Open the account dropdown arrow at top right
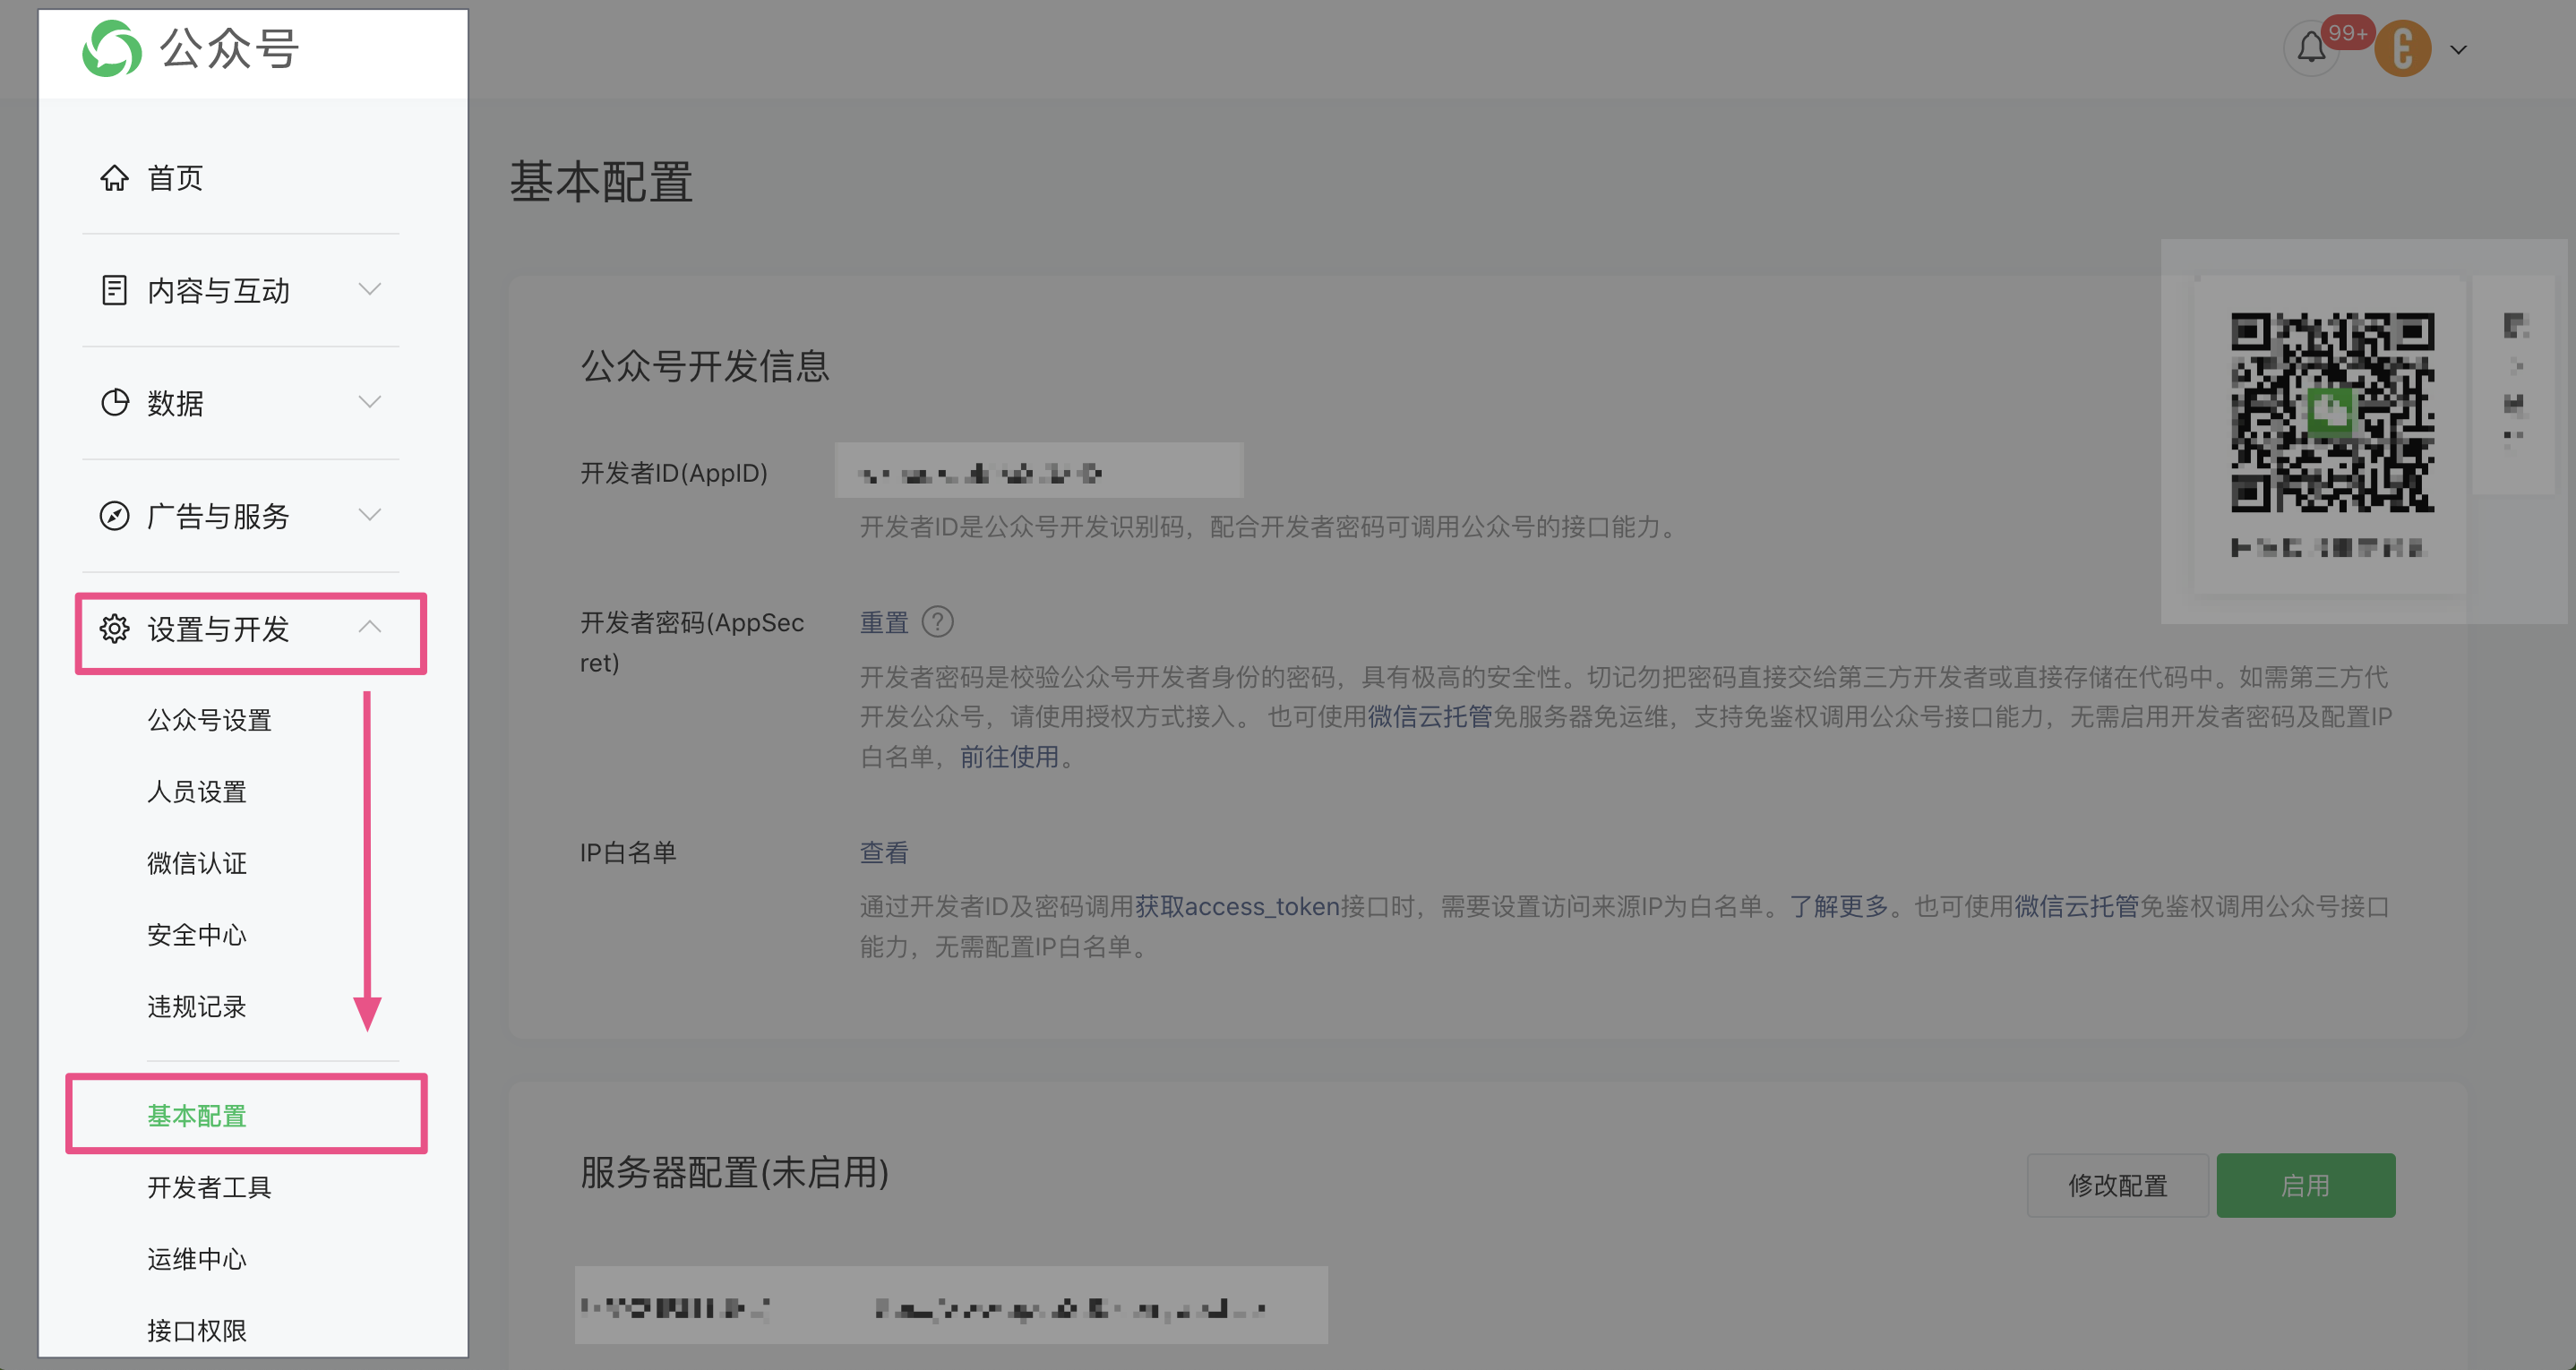 2458,50
